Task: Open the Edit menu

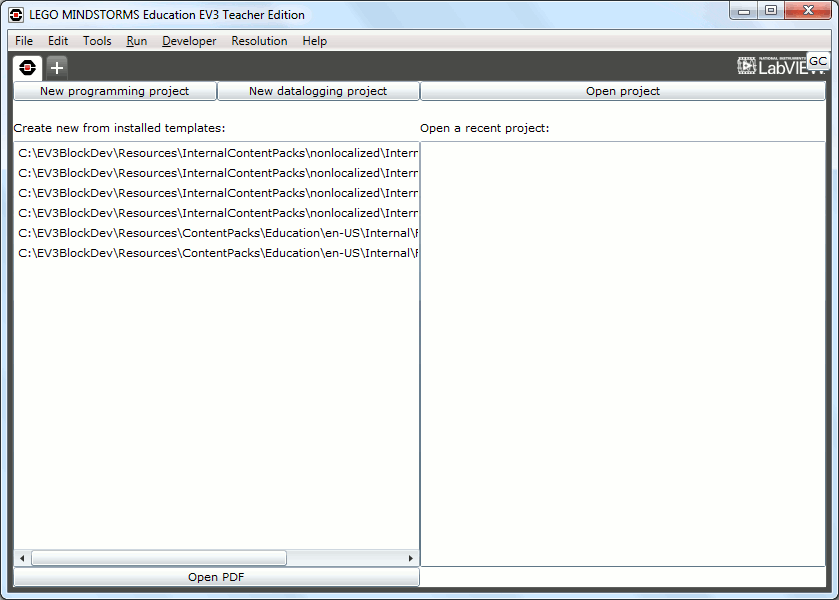Action: tap(58, 41)
